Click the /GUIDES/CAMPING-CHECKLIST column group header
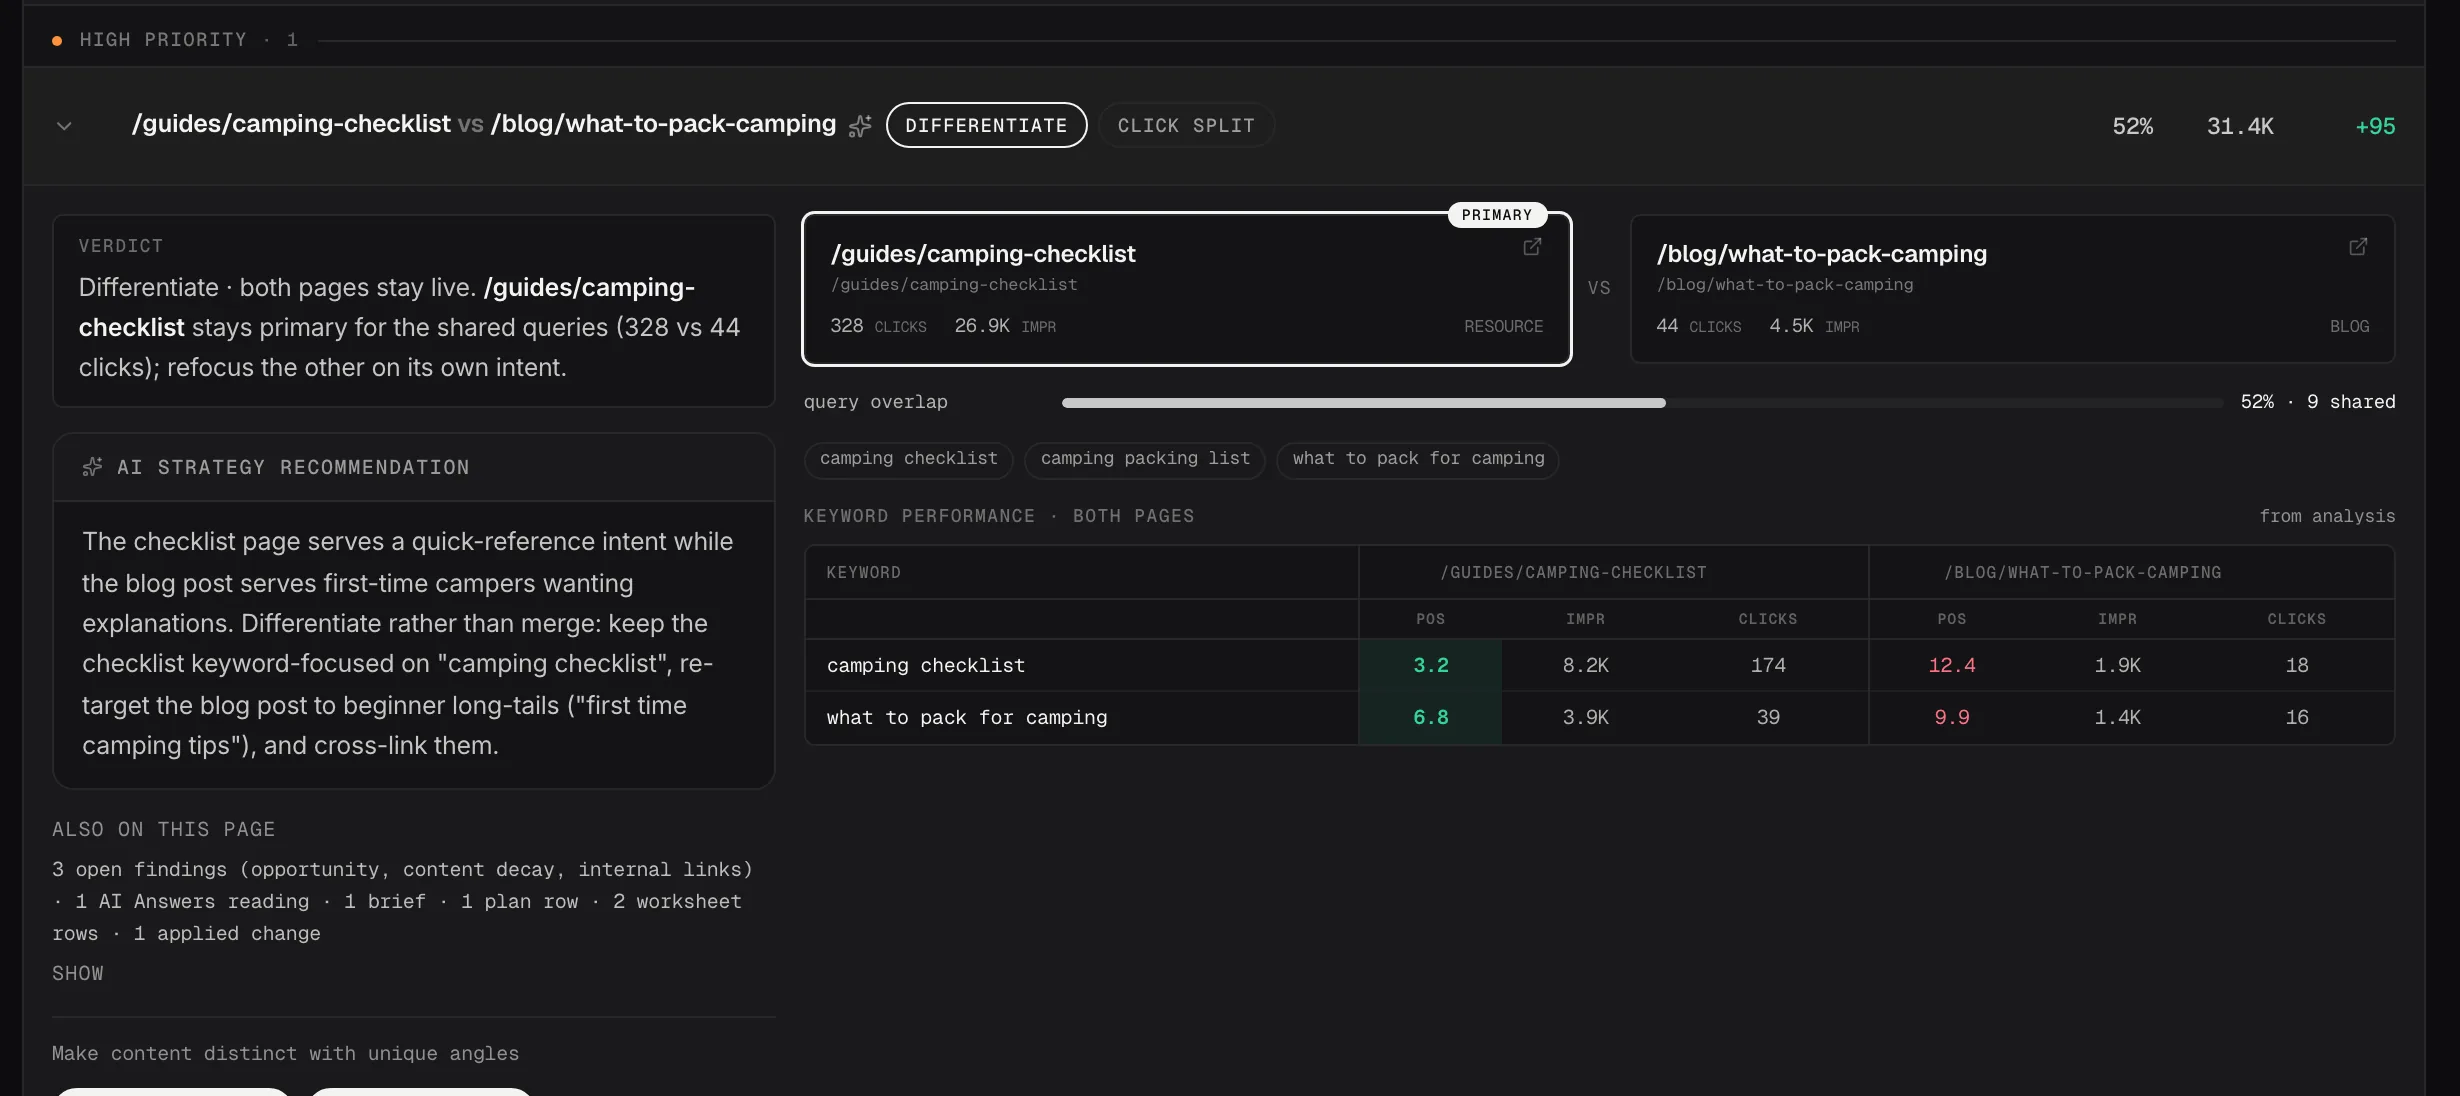This screenshot has width=2460, height=1096. point(1573,572)
